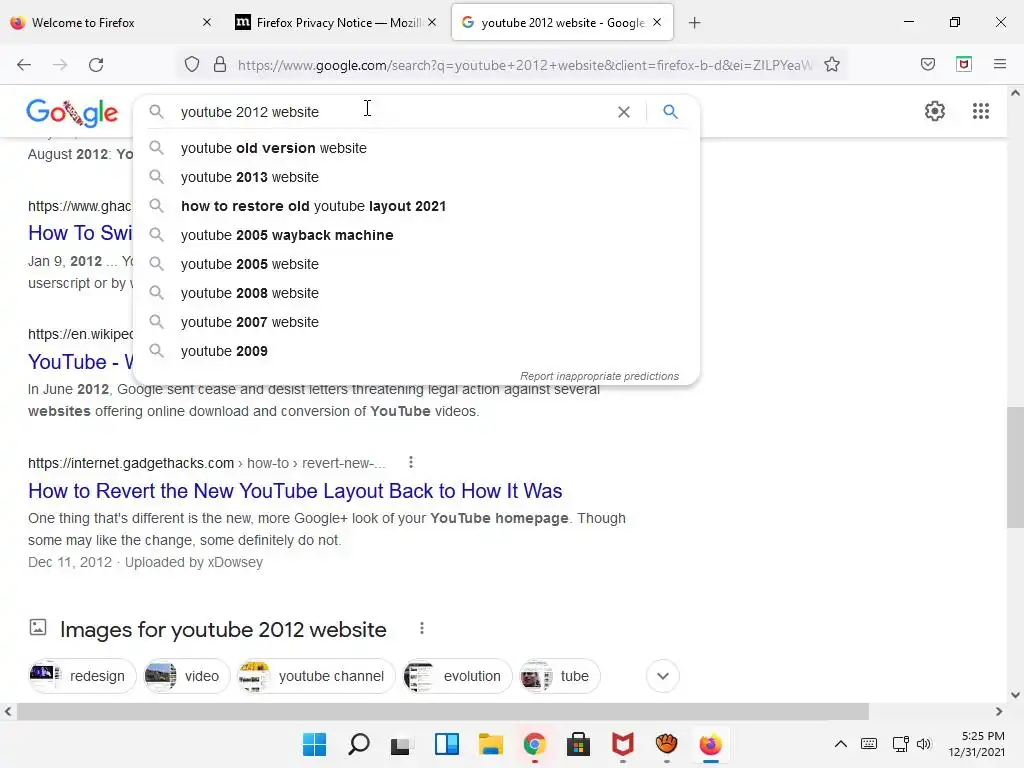Open the clock and date flyout
This screenshot has width=1024, height=768.
click(976, 744)
